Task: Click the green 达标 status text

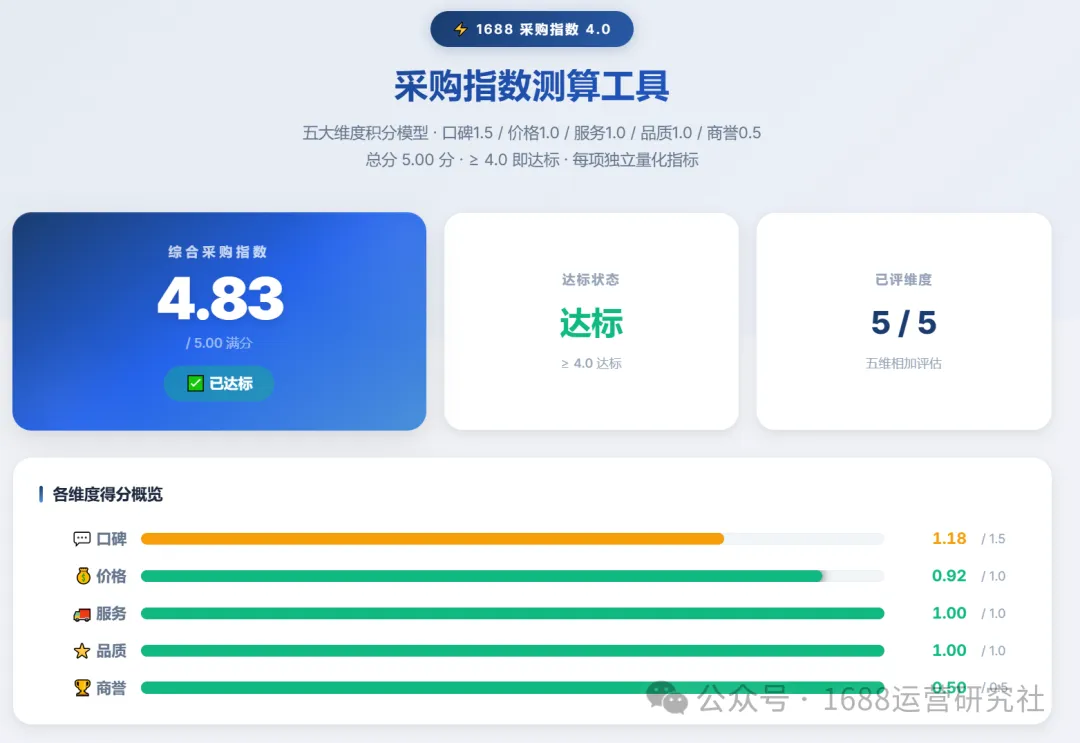Action: [592, 323]
